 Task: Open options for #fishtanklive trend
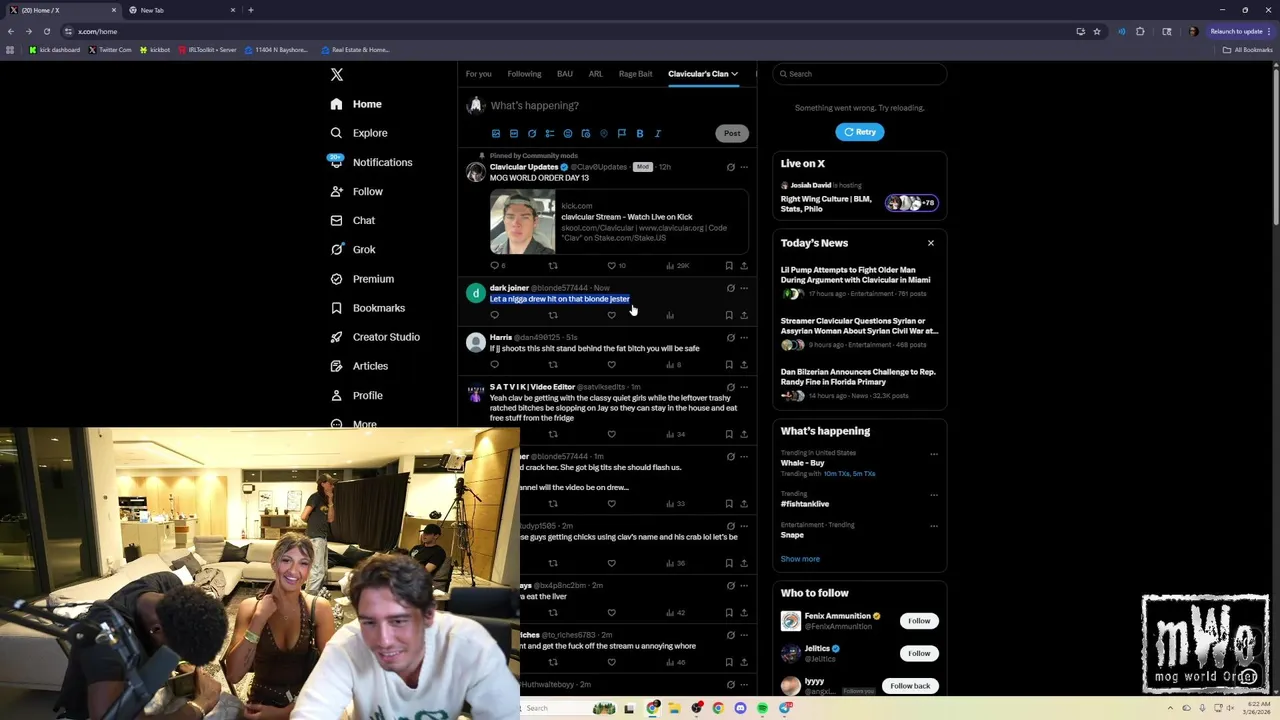pyautogui.click(x=934, y=495)
